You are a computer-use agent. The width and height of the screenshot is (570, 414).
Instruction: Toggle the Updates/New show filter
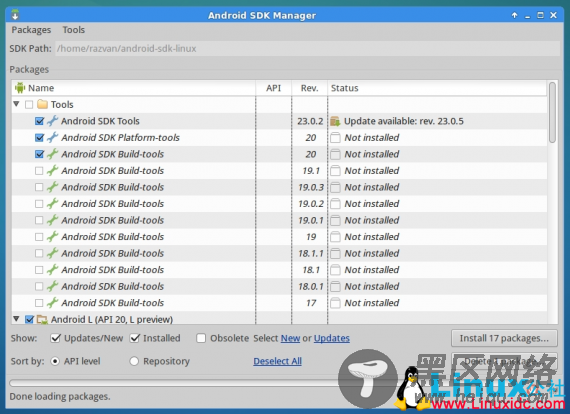[55, 338]
